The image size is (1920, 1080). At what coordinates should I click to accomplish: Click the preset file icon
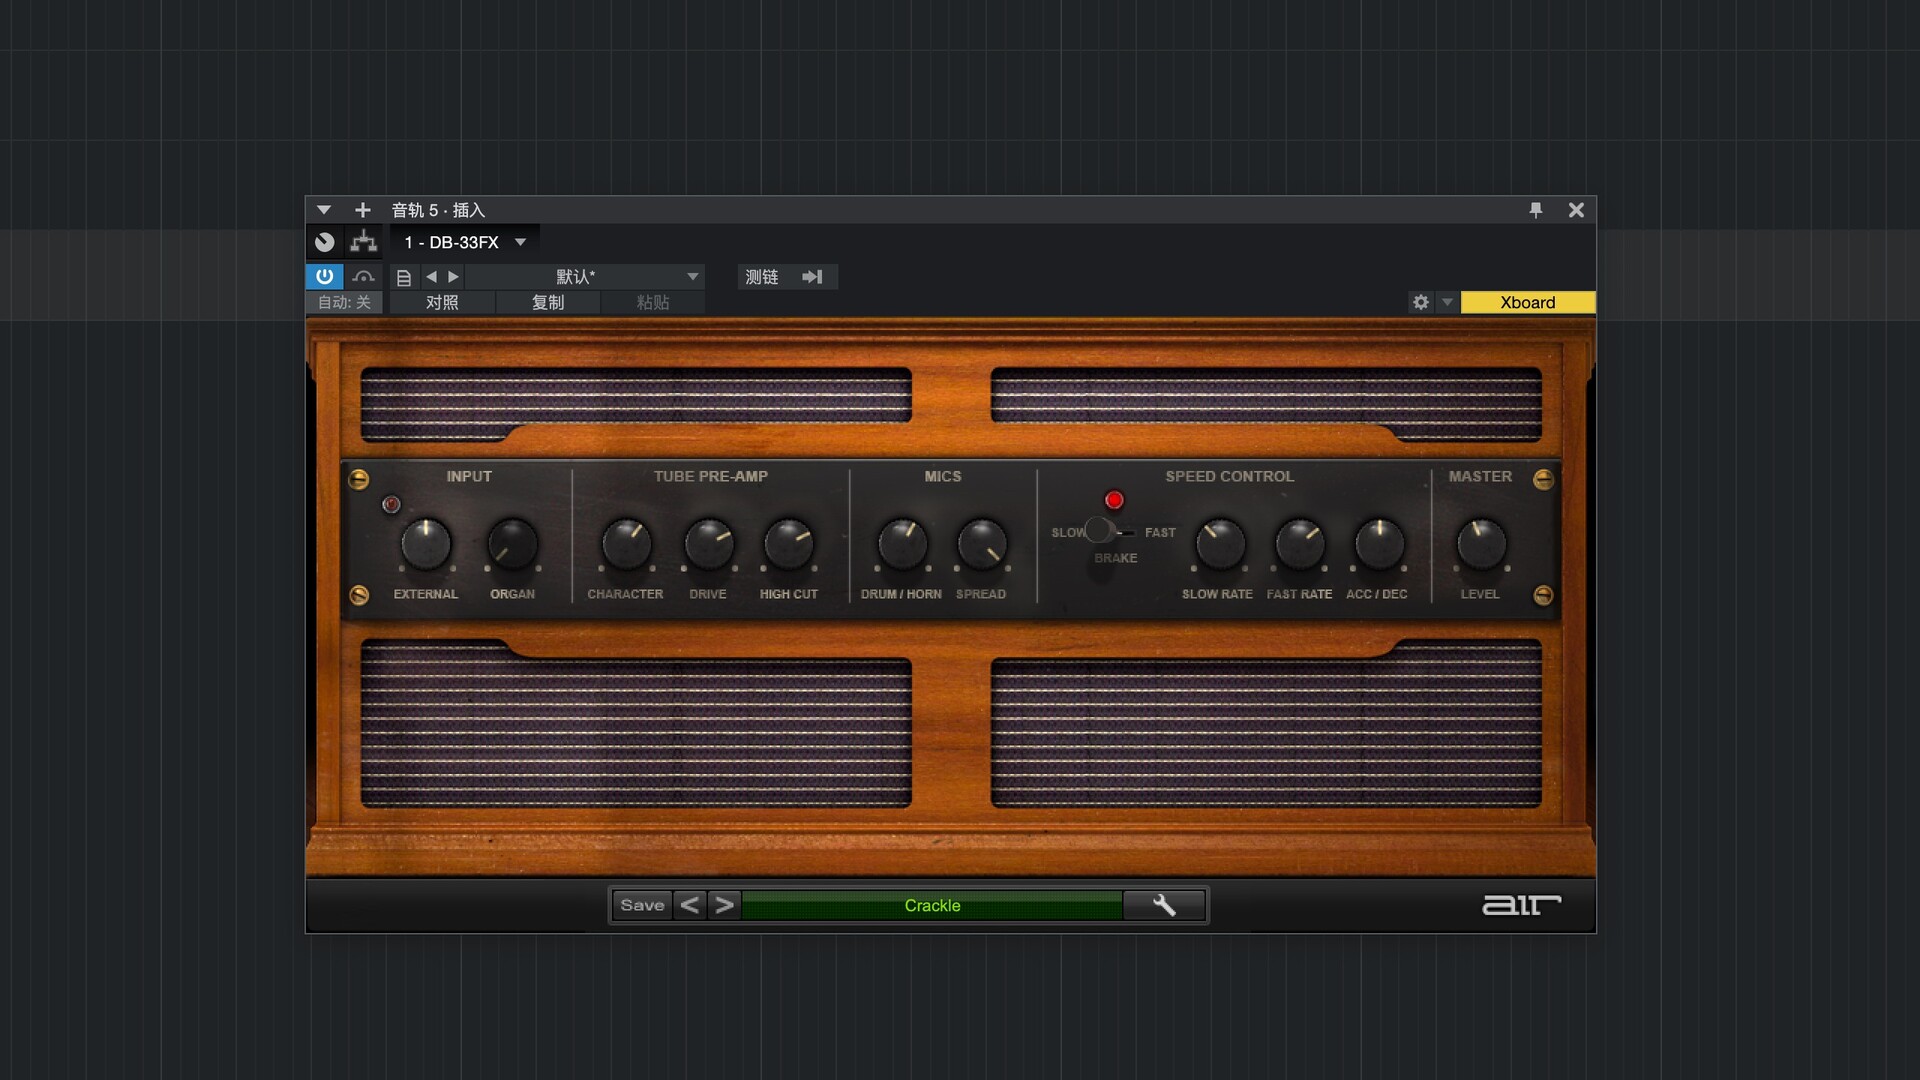(x=404, y=277)
